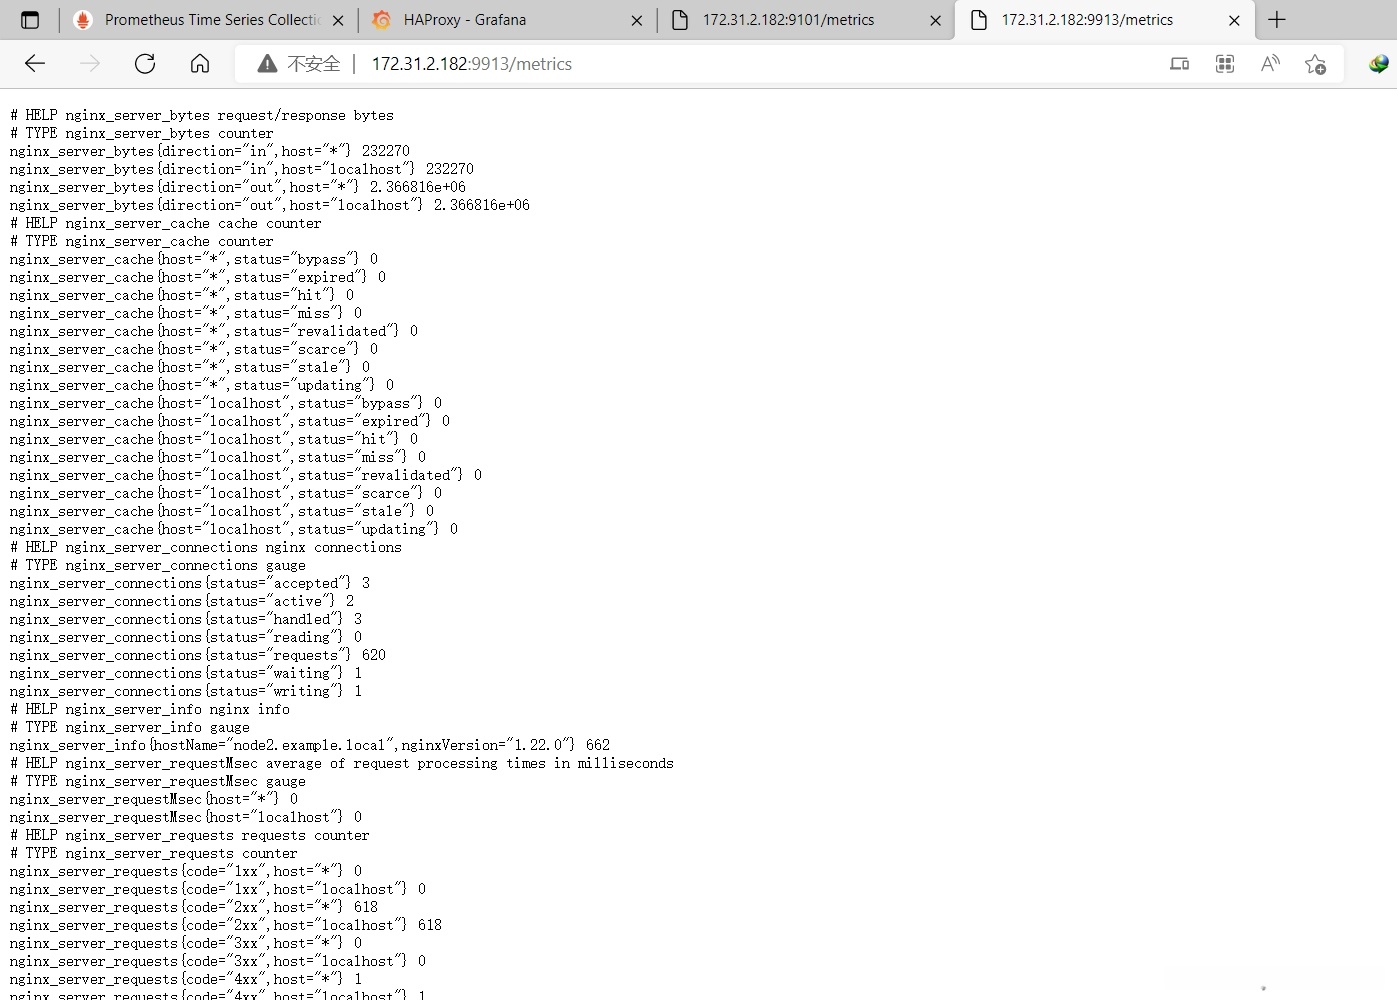Image resolution: width=1397 pixels, height=1000 pixels.
Task: Add this page to favorites
Action: (x=1315, y=64)
